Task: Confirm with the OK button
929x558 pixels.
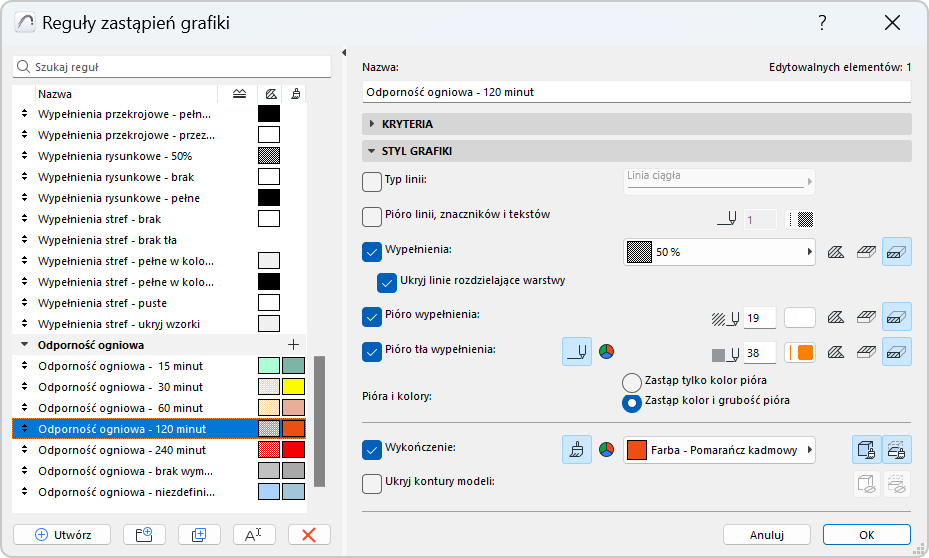Action: (x=867, y=535)
